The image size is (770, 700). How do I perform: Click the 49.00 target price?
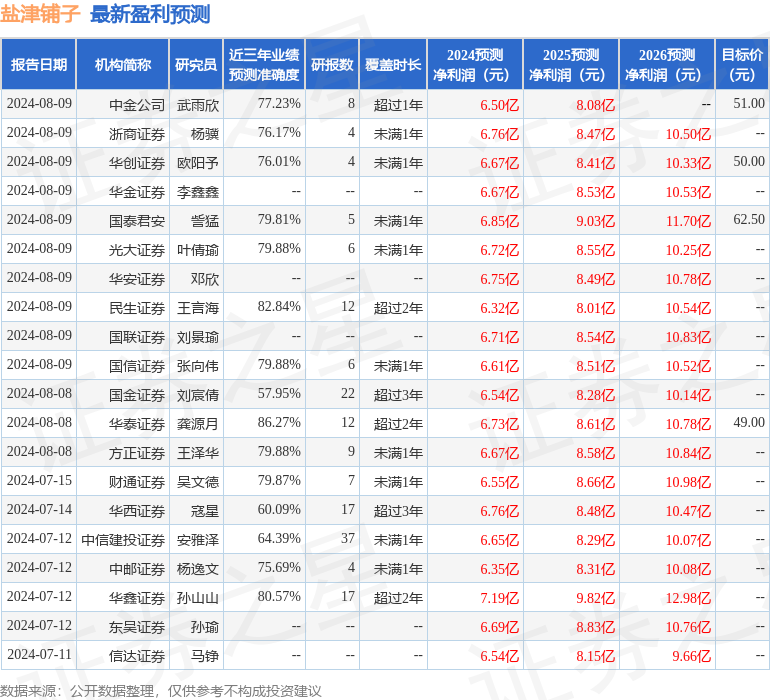(749, 422)
